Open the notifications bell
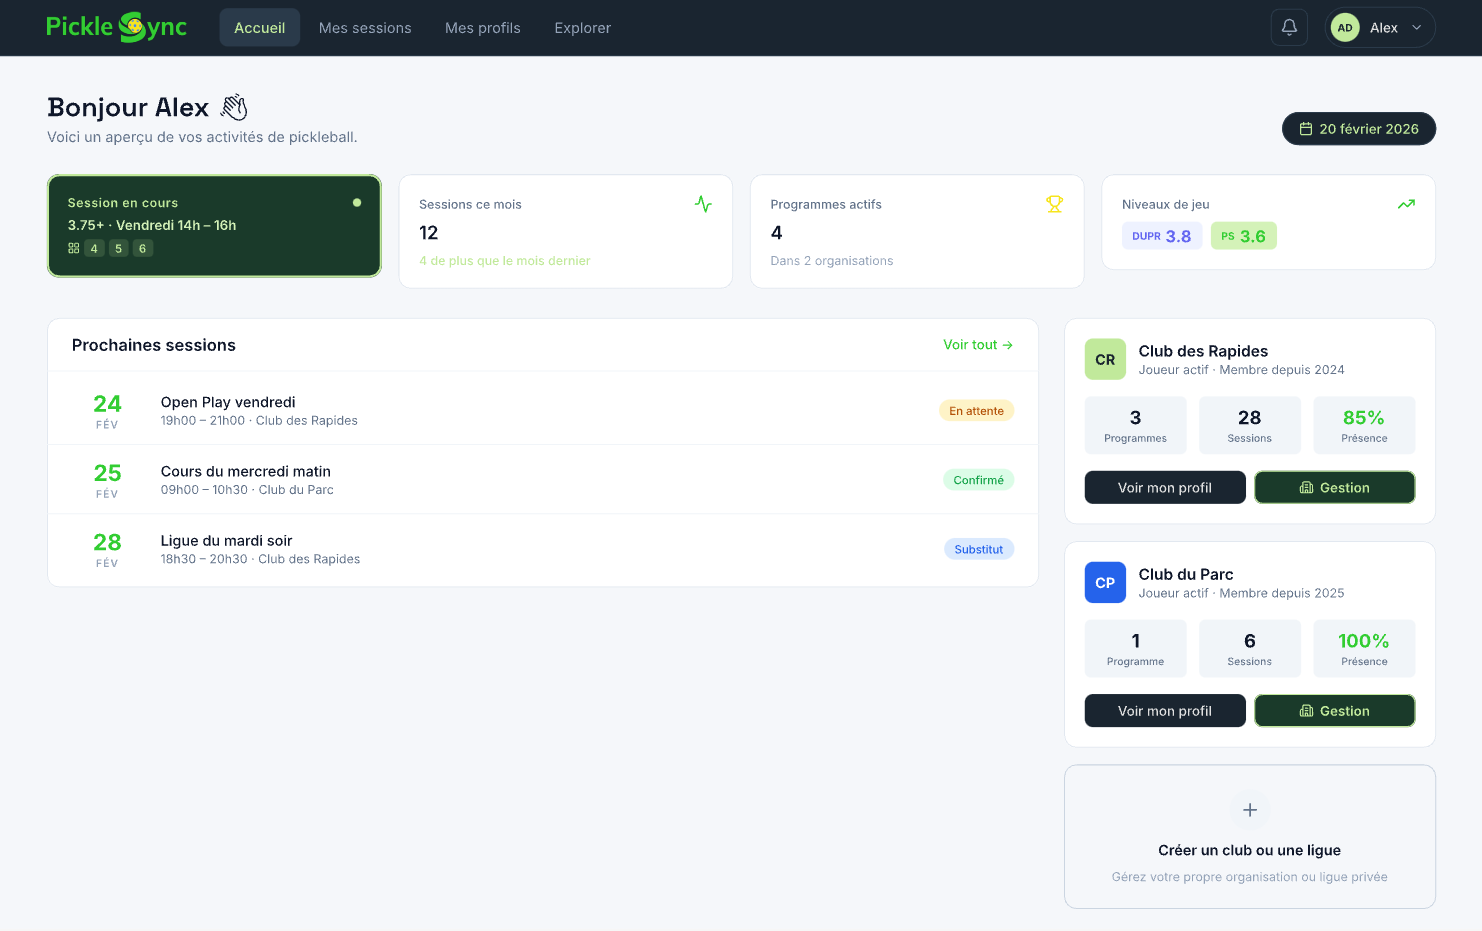Image resolution: width=1482 pixels, height=931 pixels. click(1289, 28)
